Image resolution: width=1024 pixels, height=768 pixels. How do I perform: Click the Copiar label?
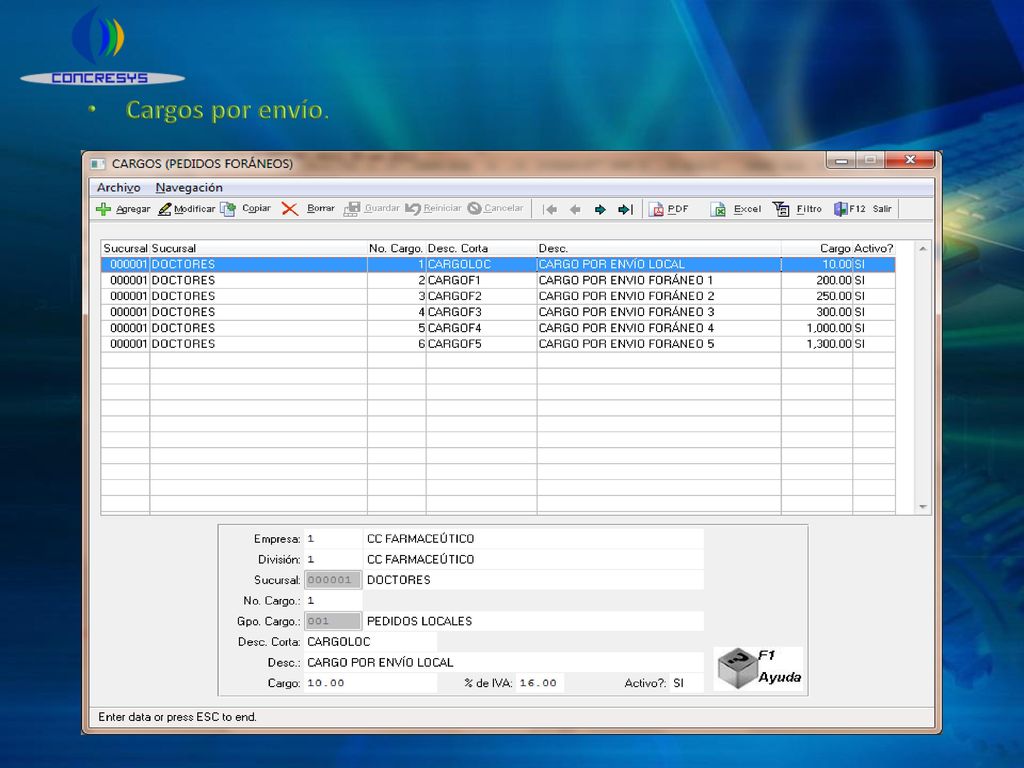256,208
